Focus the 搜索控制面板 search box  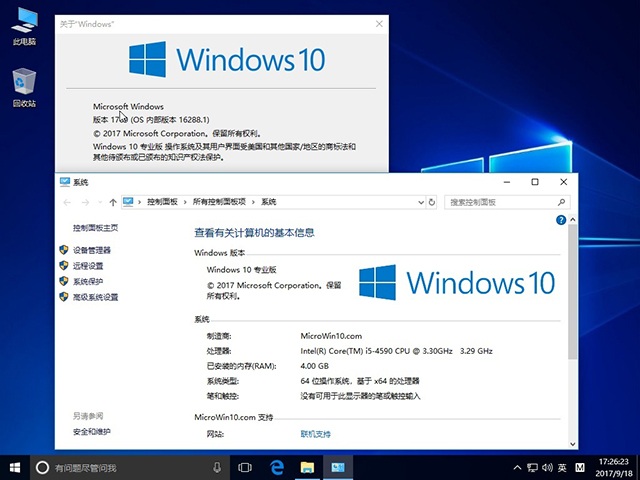pos(507,202)
